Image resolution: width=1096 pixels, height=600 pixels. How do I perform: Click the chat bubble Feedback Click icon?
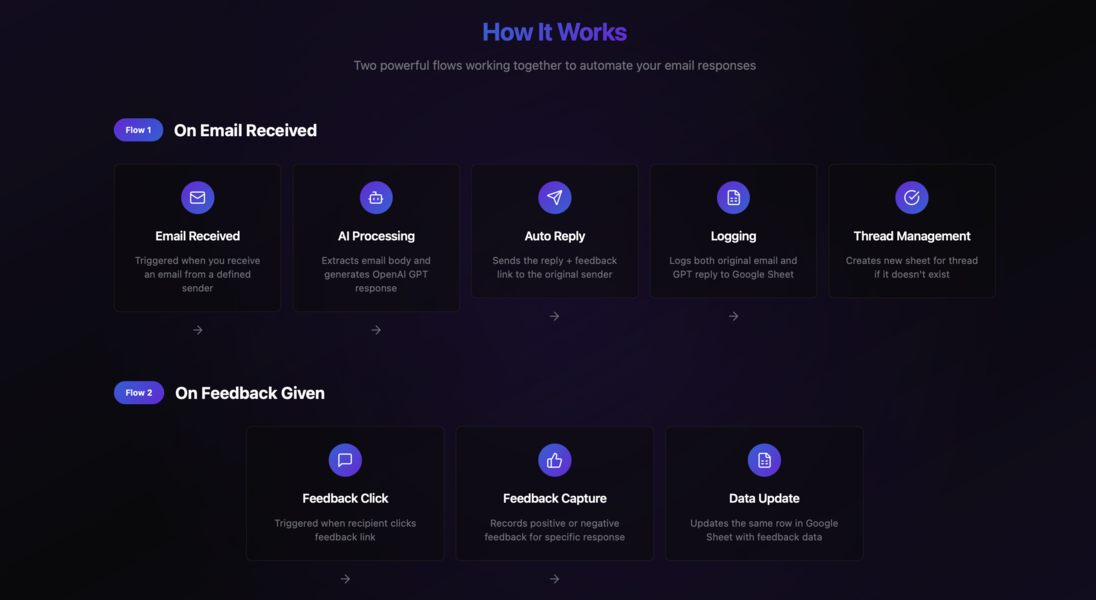pos(345,460)
